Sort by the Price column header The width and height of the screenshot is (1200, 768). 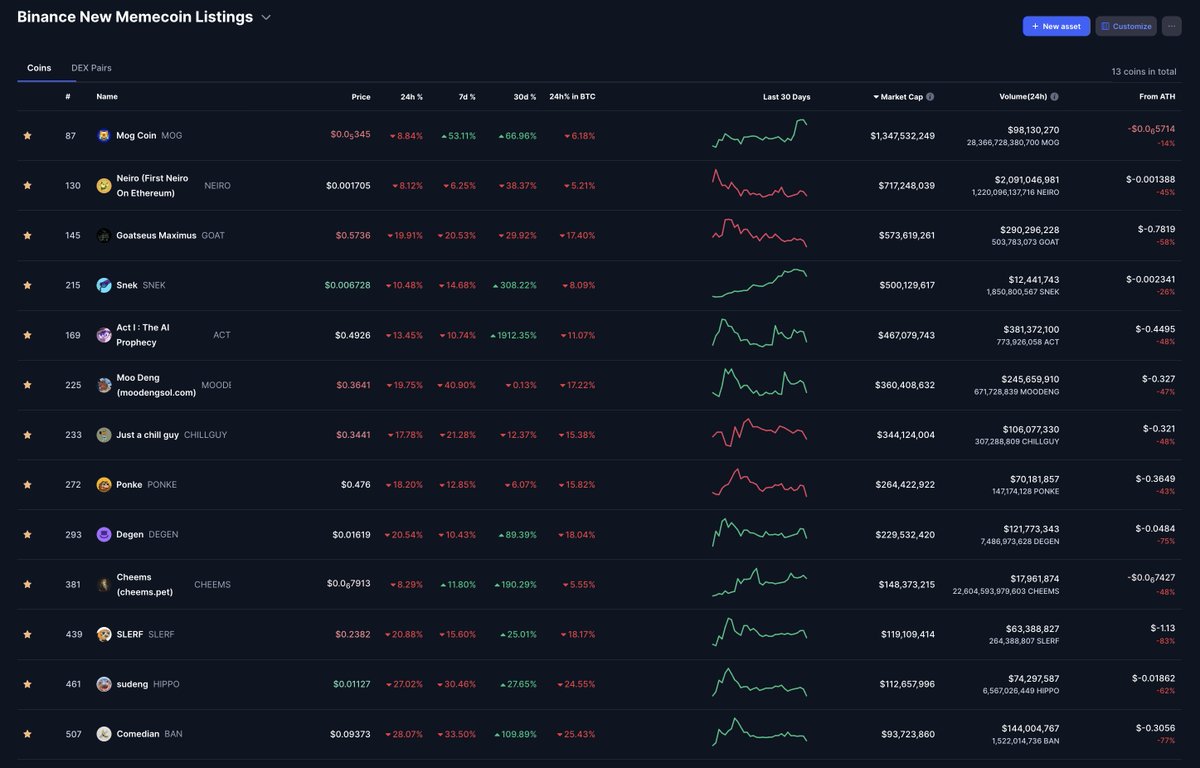click(361, 97)
